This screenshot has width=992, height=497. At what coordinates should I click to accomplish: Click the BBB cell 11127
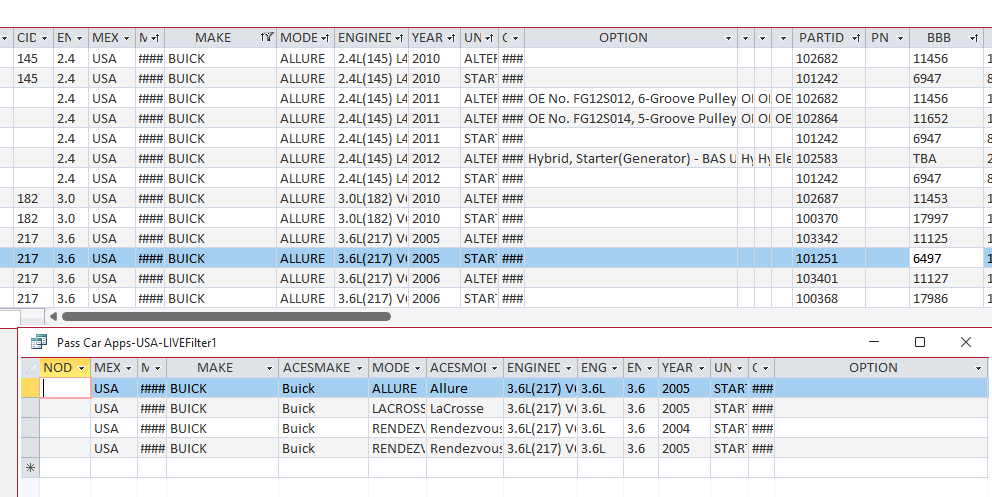pyautogui.click(x=946, y=279)
